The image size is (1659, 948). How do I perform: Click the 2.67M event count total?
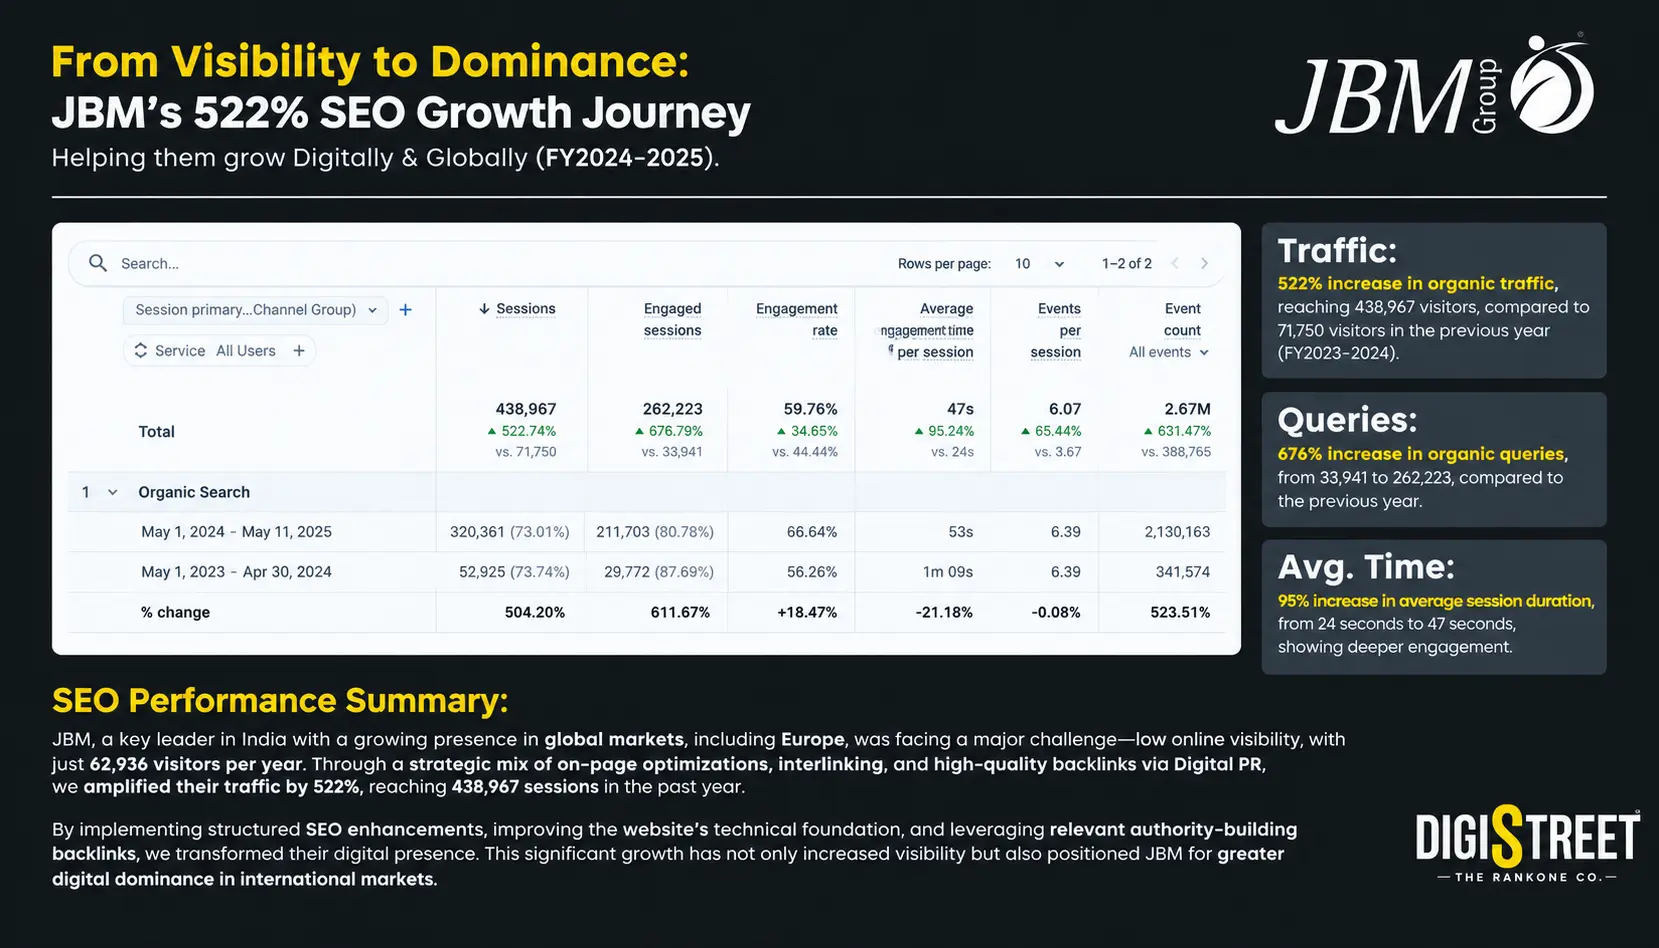point(1188,409)
